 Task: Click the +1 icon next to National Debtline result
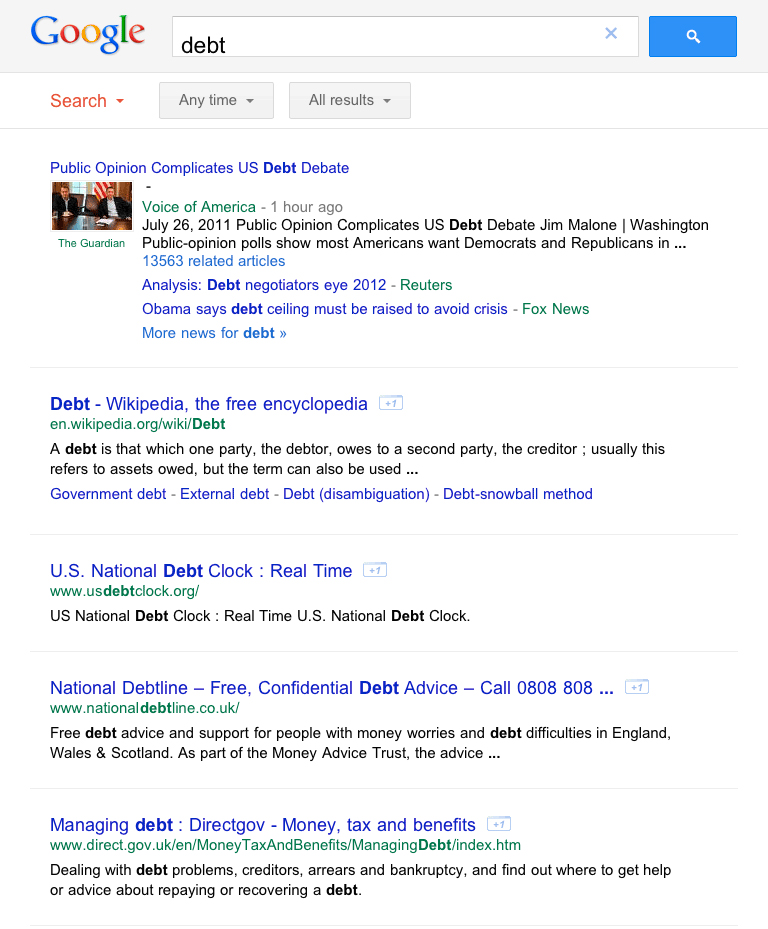(x=637, y=687)
